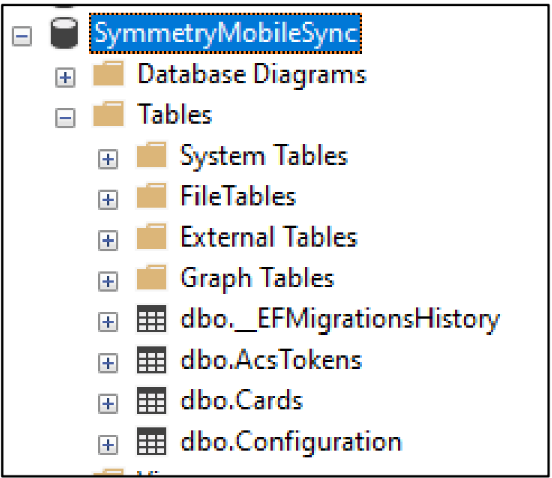Collapse the SymmetryMobileSync database node

(x=22, y=36)
